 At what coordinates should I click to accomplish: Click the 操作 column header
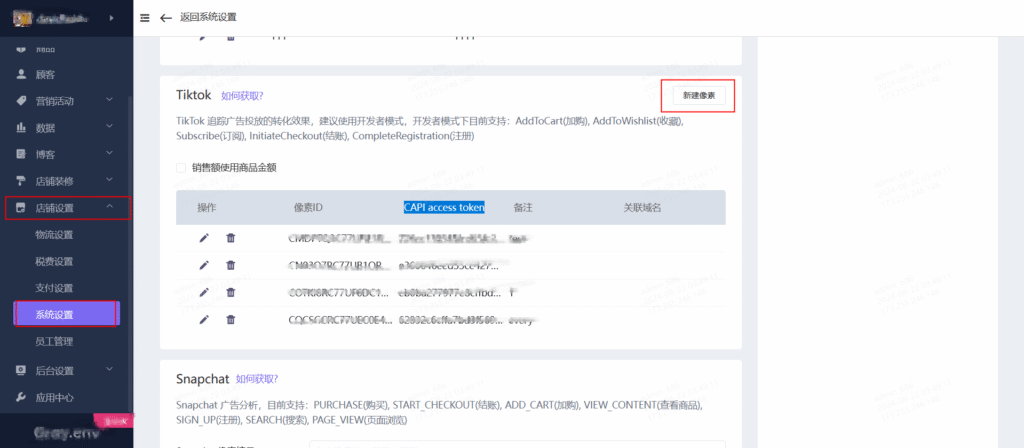coord(207,208)
